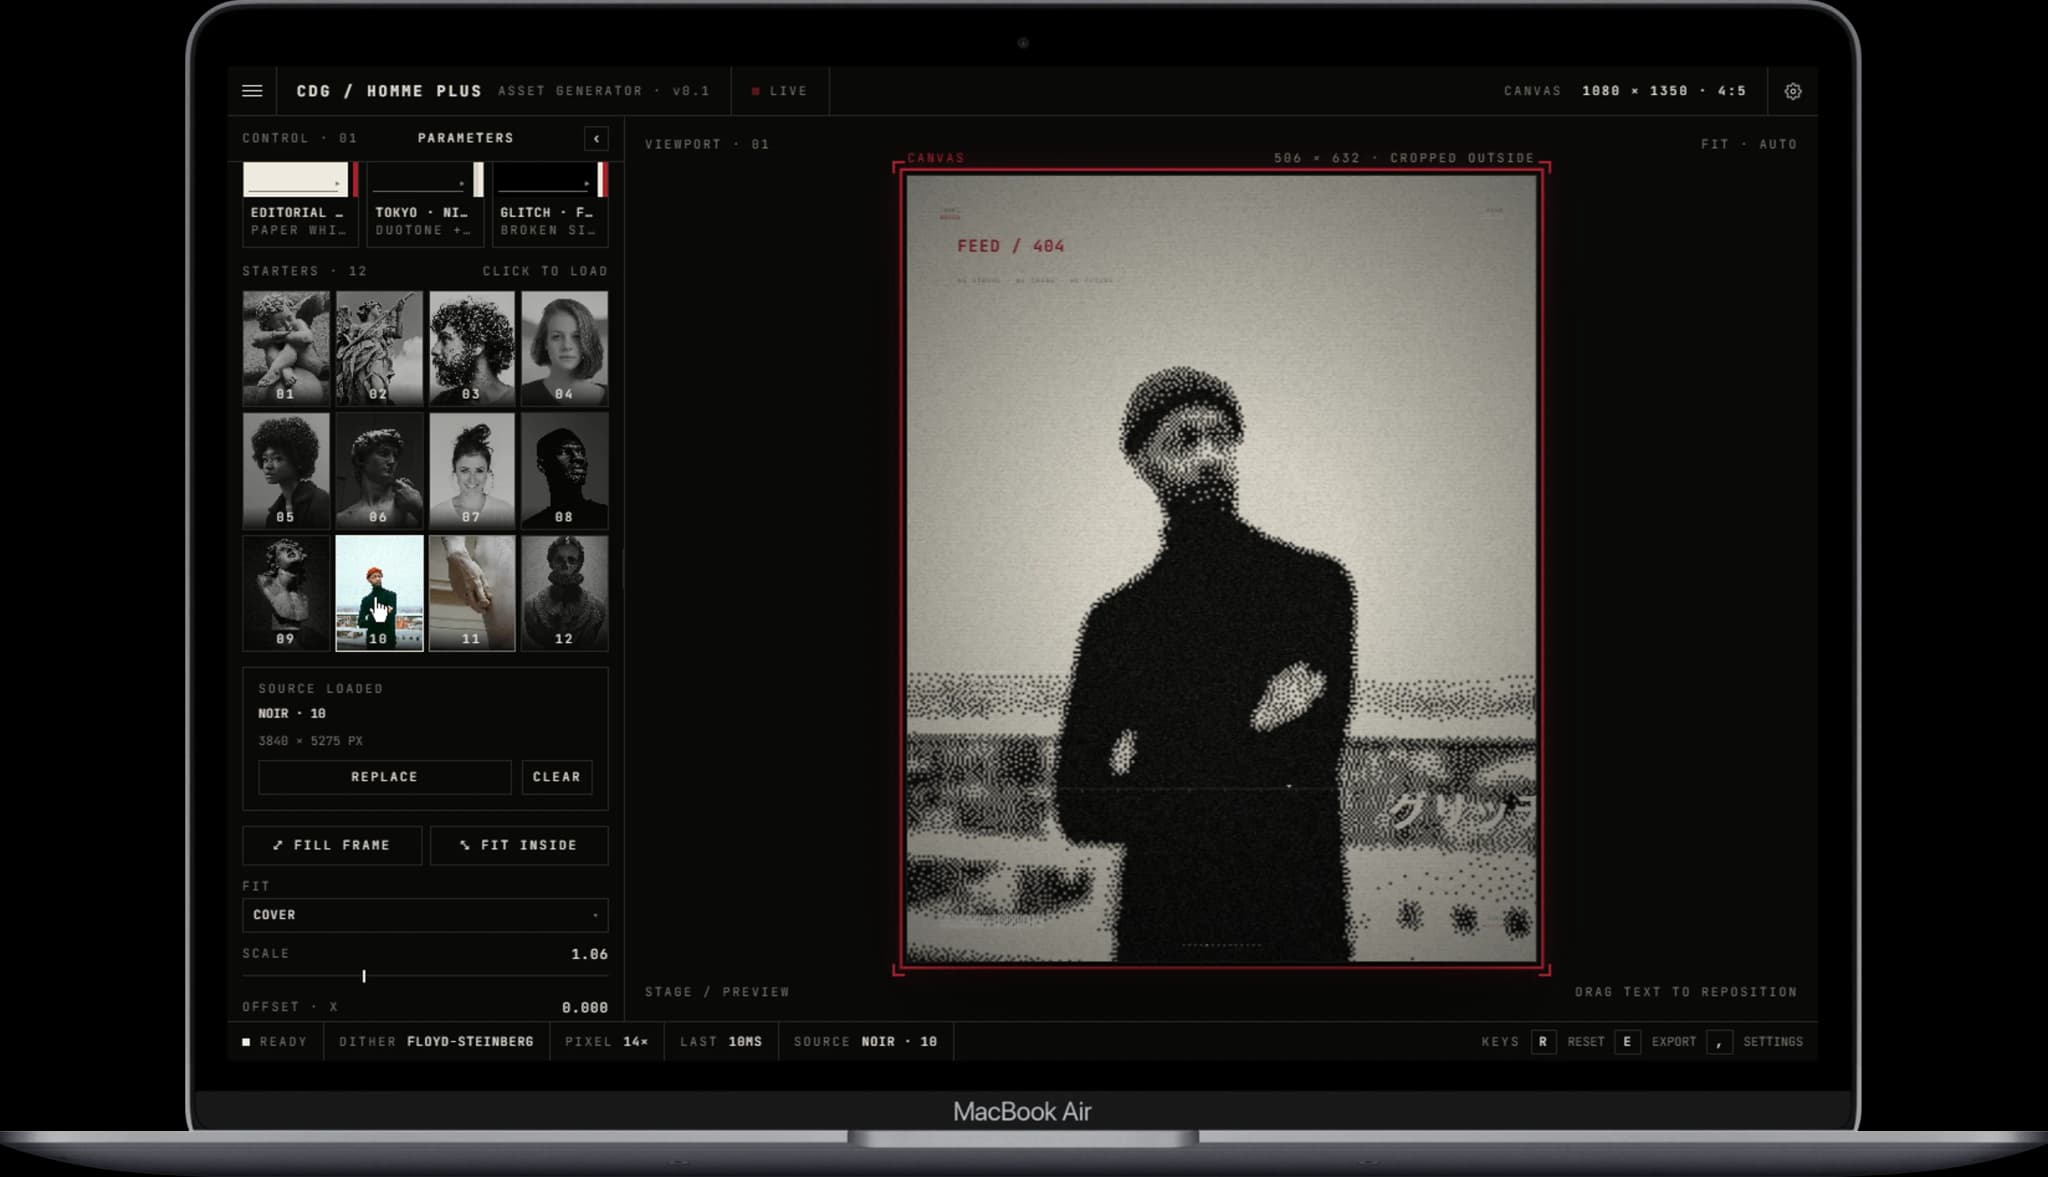Image resolution: width=2048 pixels, height=1177 pixels.
Task: Toggle the LIVE indicator
Action: (x=779, y=91)
